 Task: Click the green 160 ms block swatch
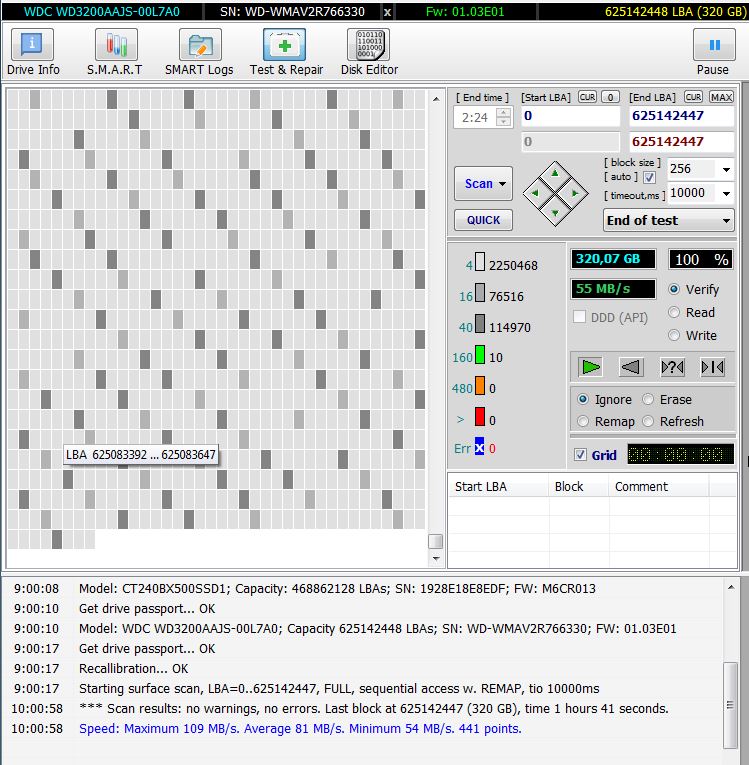tap(480, 355)
